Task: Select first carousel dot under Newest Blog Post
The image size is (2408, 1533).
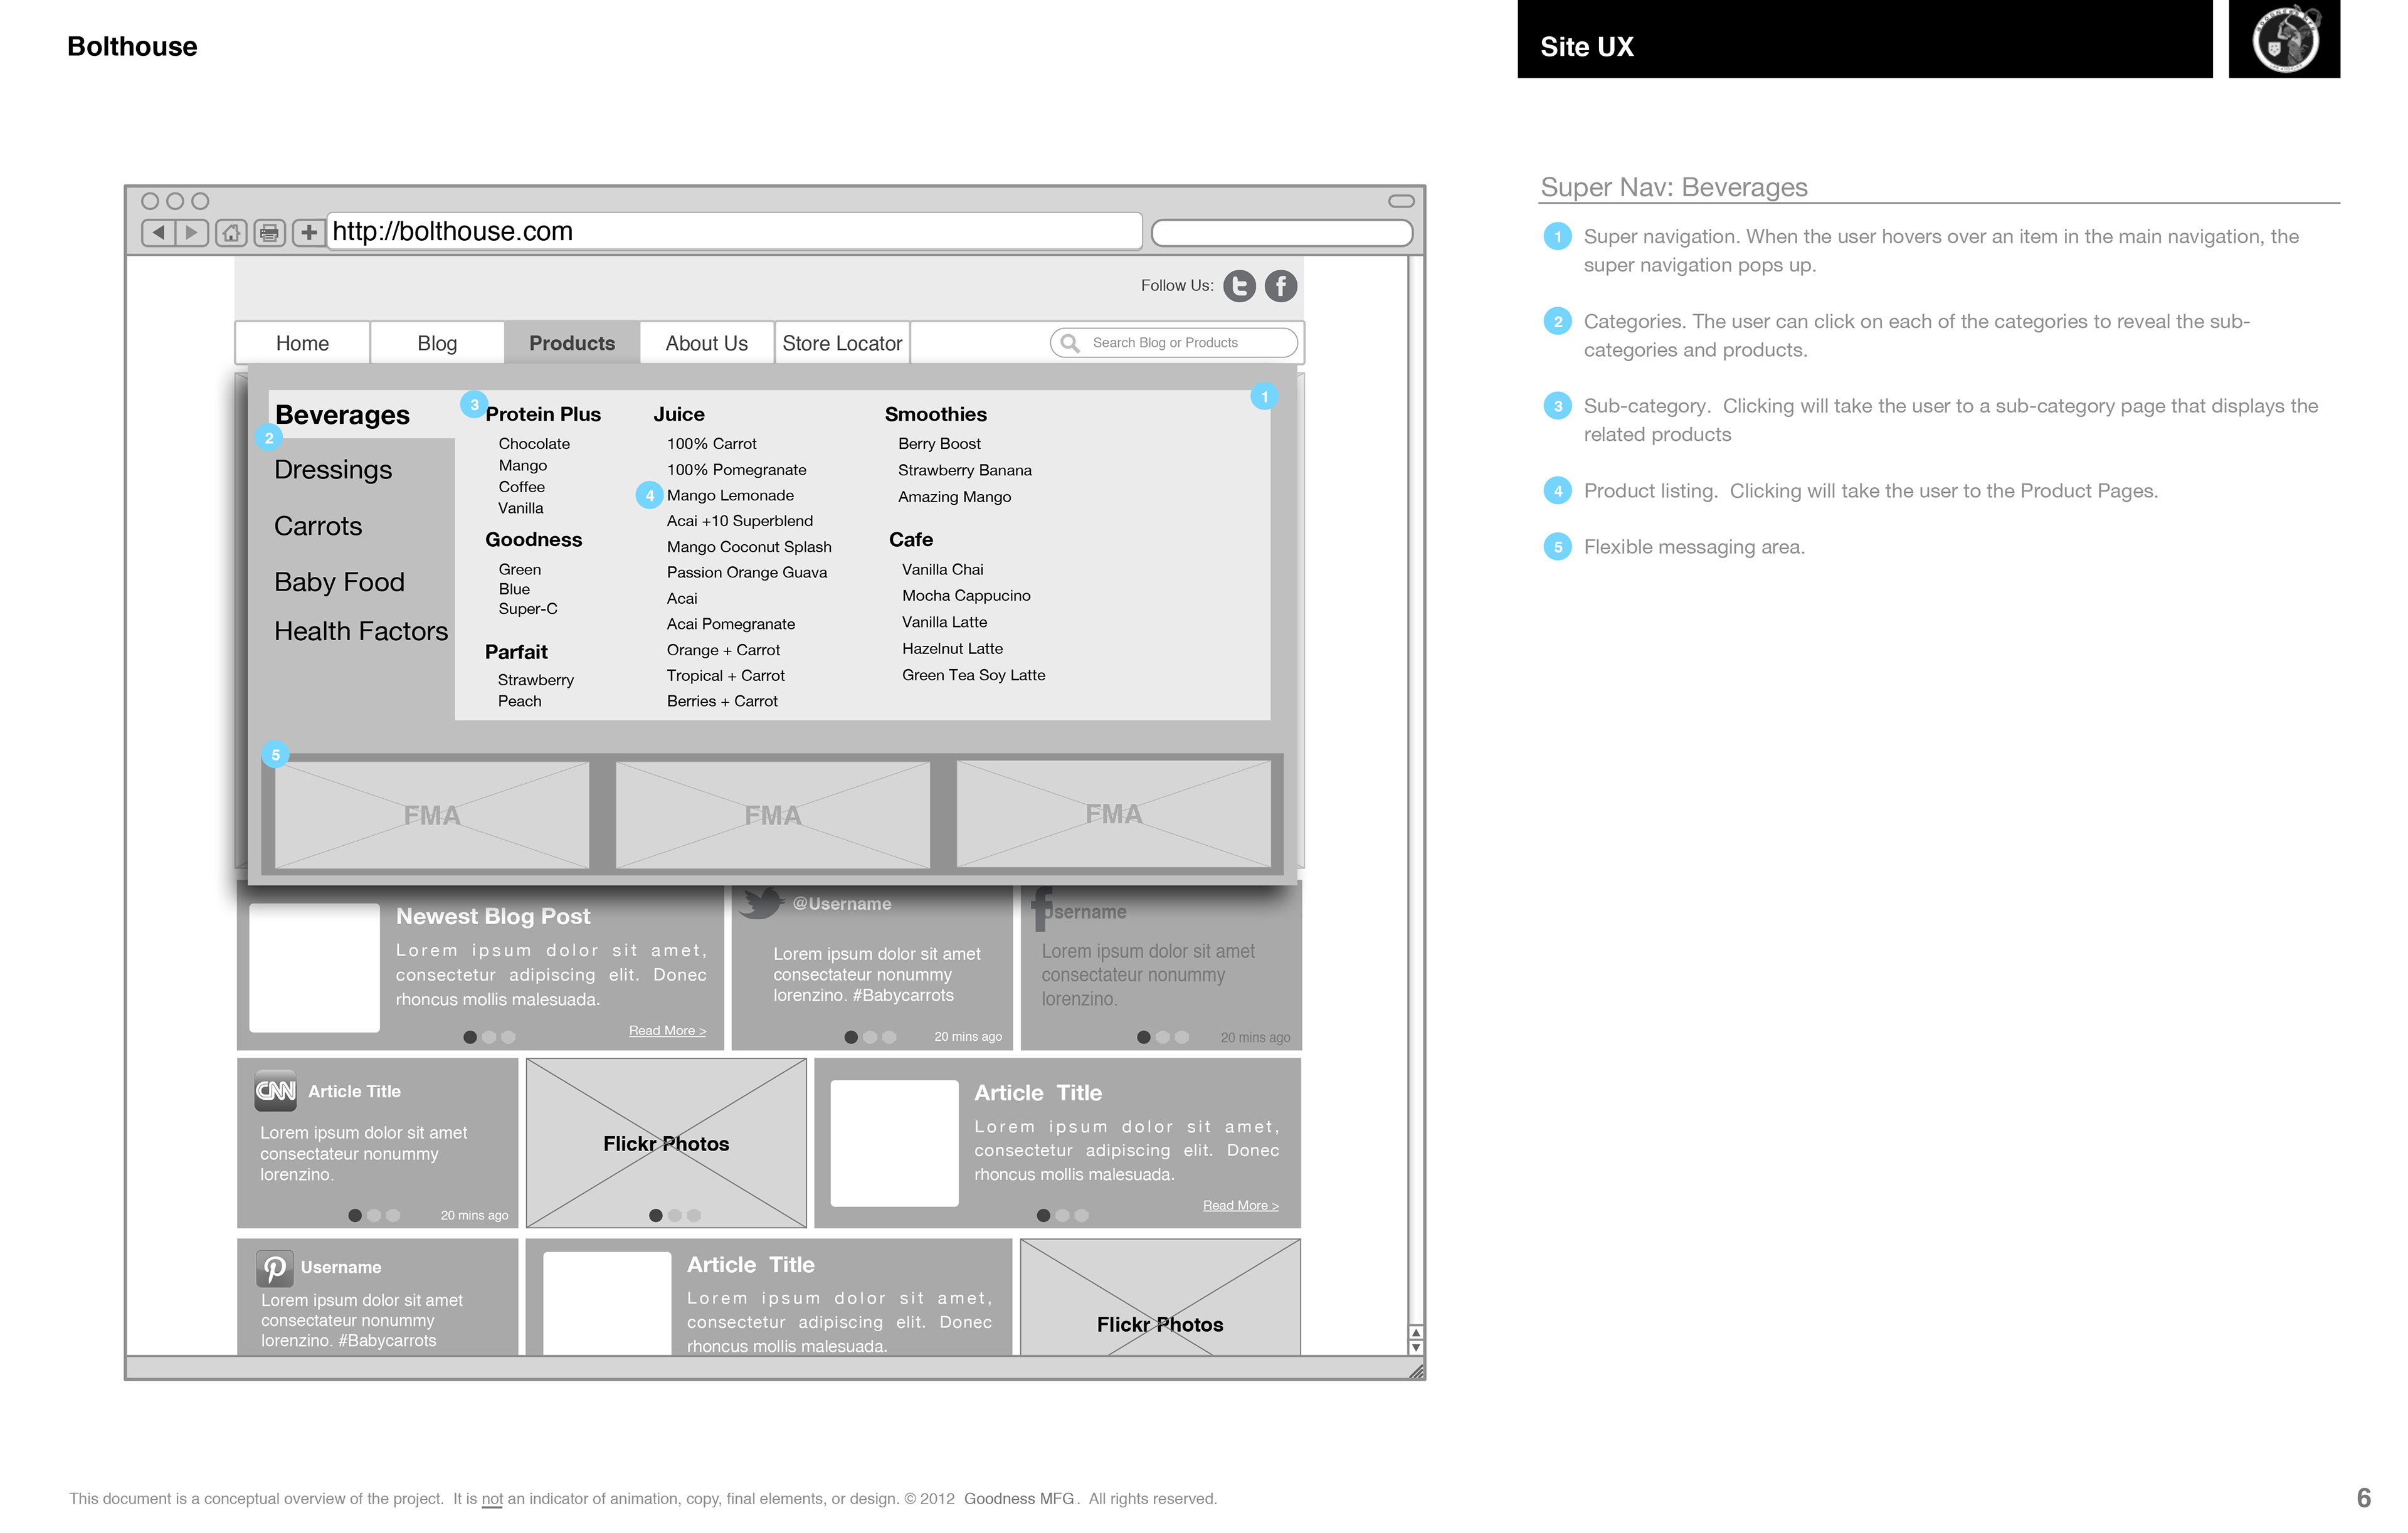Action: click(470, 1037)
